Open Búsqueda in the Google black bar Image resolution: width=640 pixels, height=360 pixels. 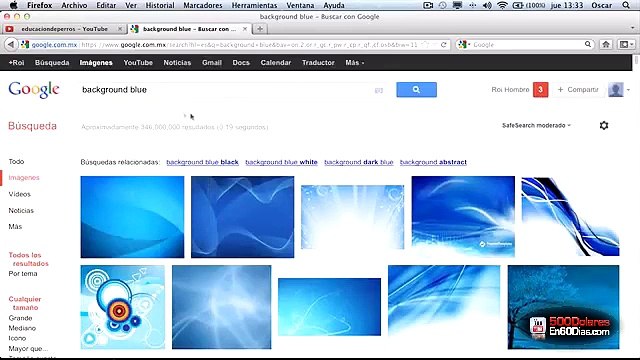[52, 62]
